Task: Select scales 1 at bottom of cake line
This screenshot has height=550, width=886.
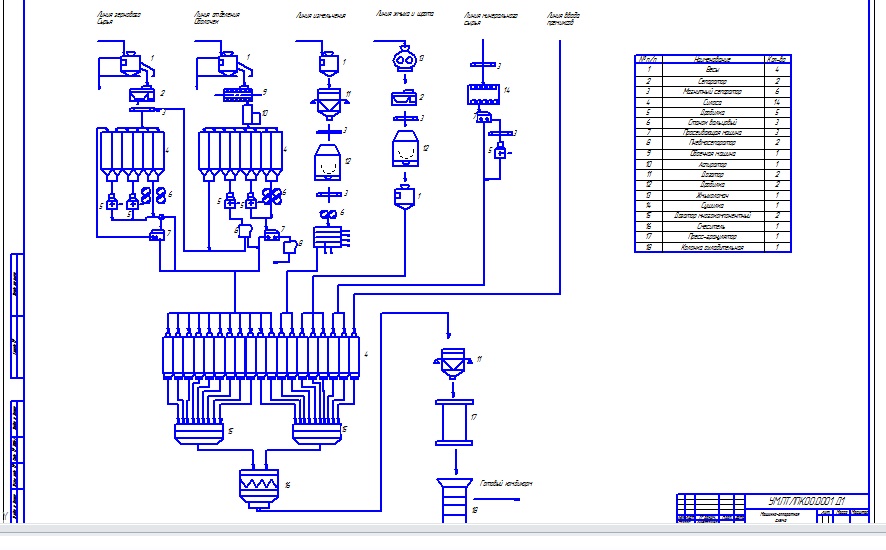Action: pyautogui.click(x=404, y=198)
